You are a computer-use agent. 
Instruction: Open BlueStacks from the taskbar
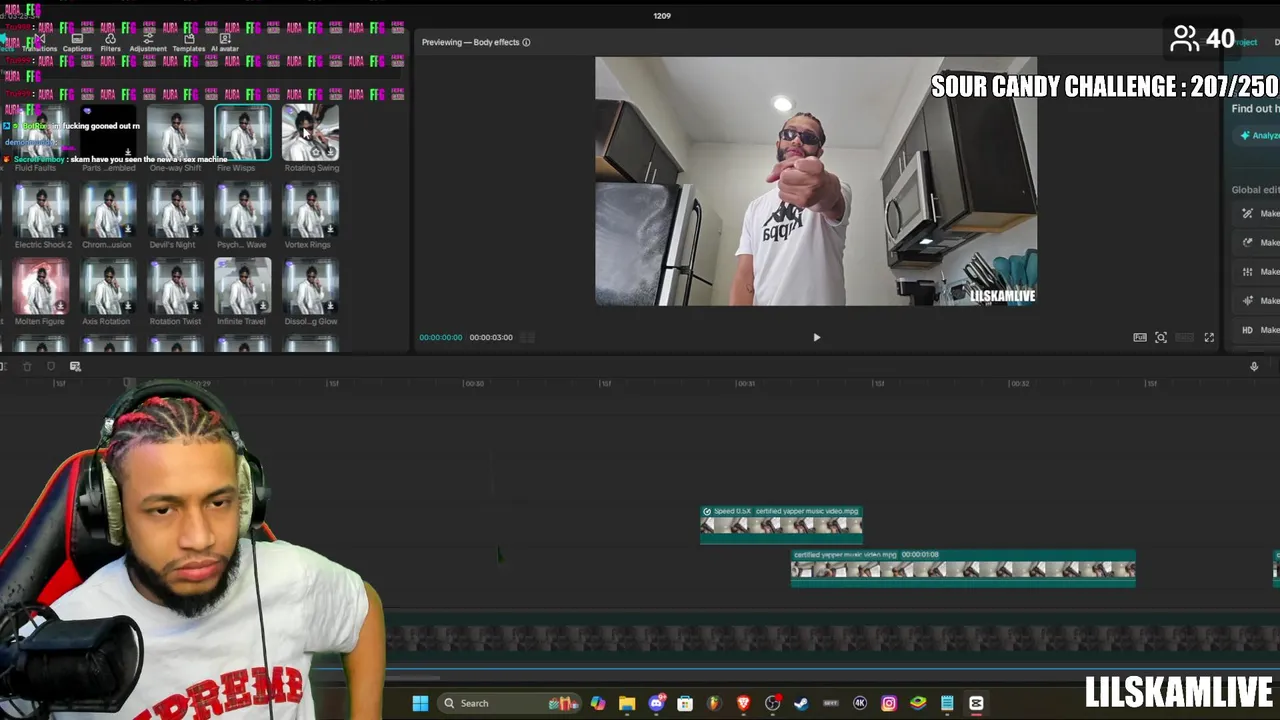(918, 703)
